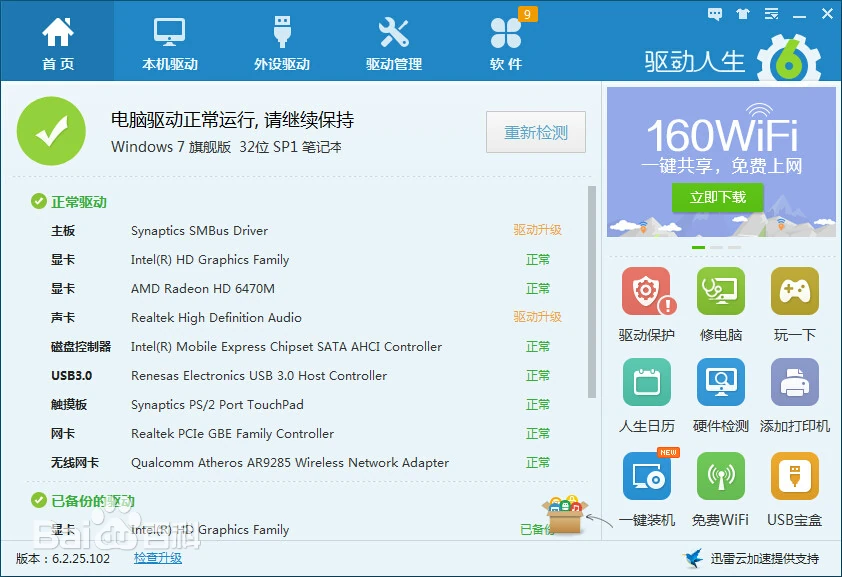Click 正常 status for SATA AHCI Controller
Screen dimensions: 842x577
coord(538,347)
